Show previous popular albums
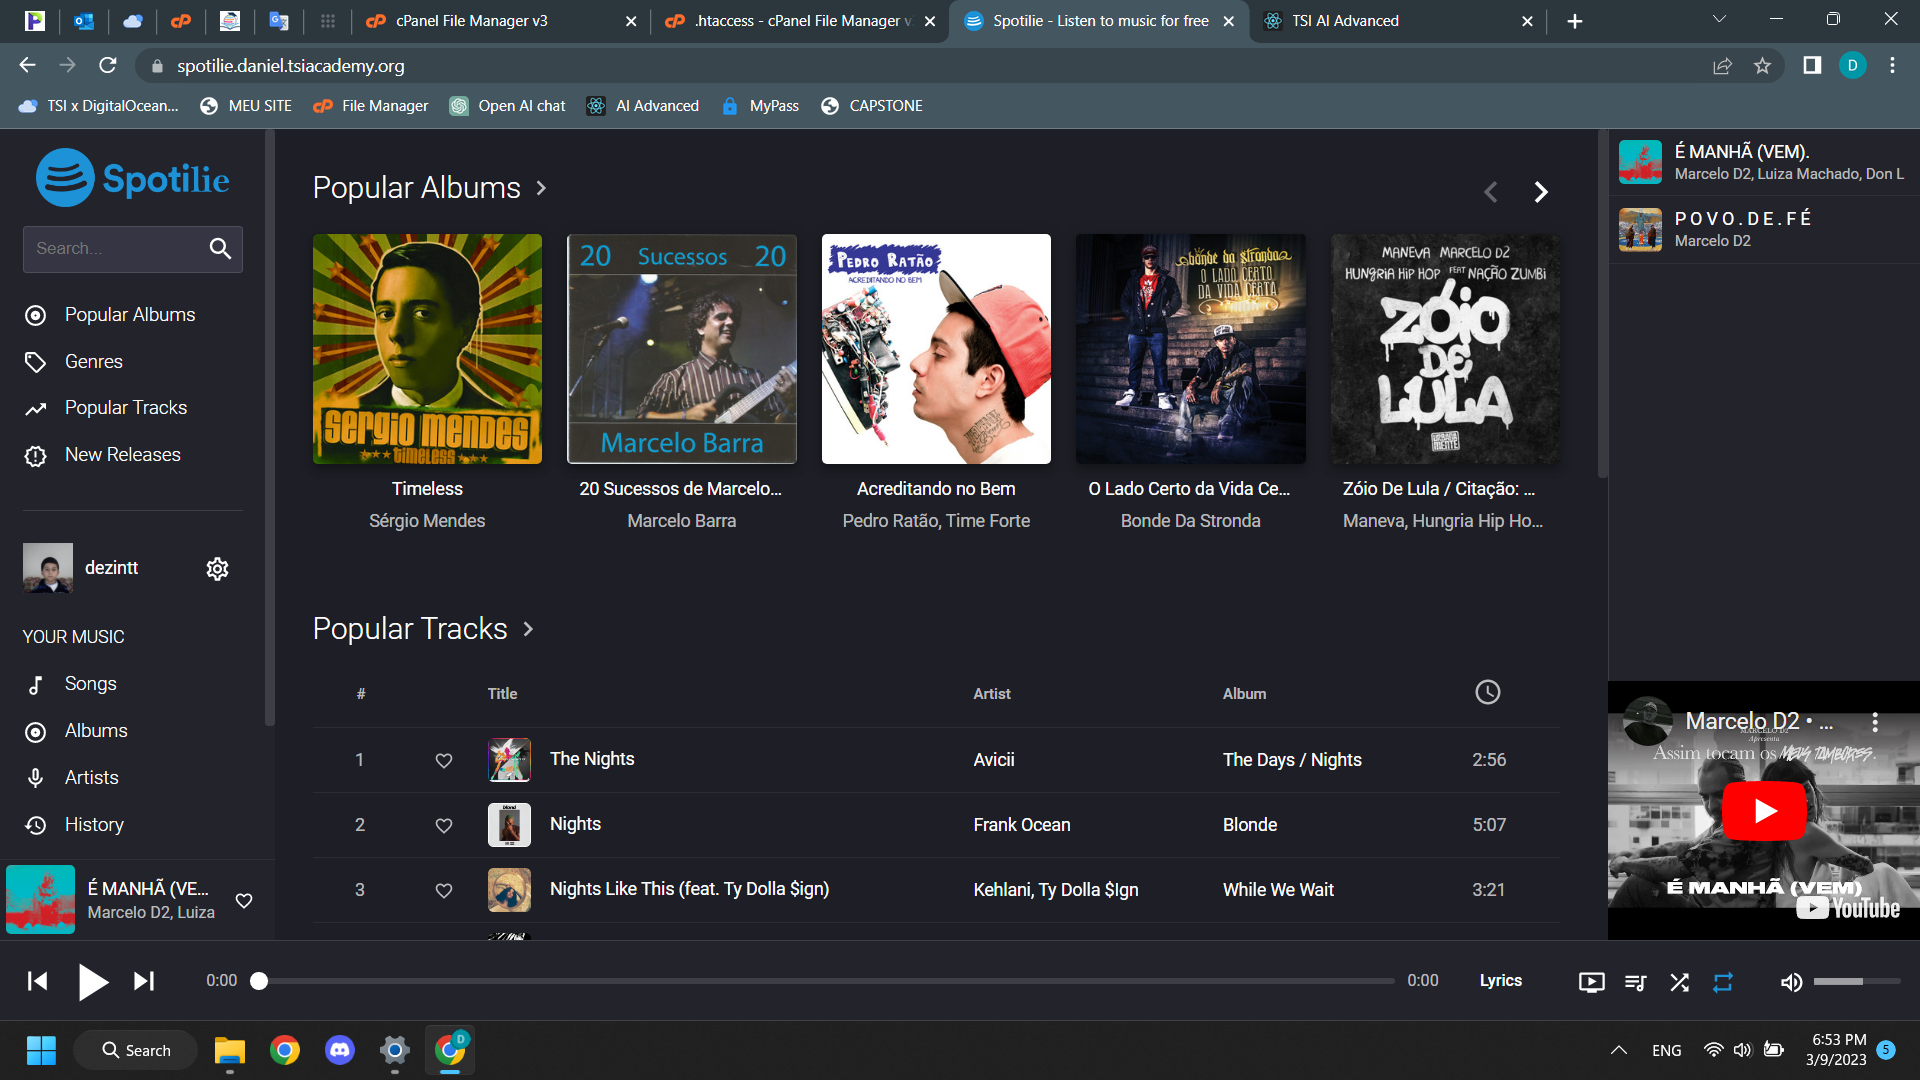Screen dimensions: 1920x1080 click(x=1490, y=192)
